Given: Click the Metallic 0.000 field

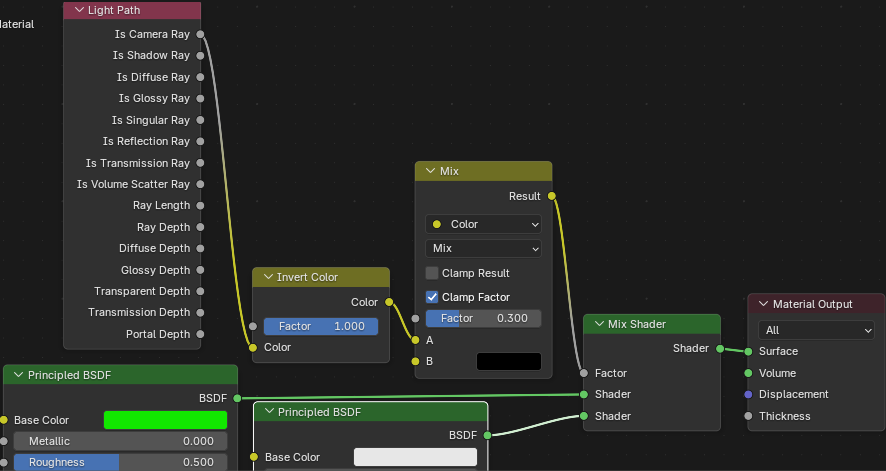Looking at the screenshot, I should coord(120,441).
